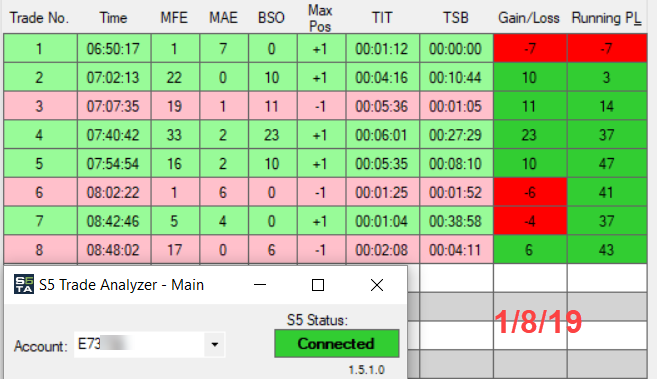Open the Account dropdown arrow
This screenshot has height=379, width=657.
[x=215, y=345]
